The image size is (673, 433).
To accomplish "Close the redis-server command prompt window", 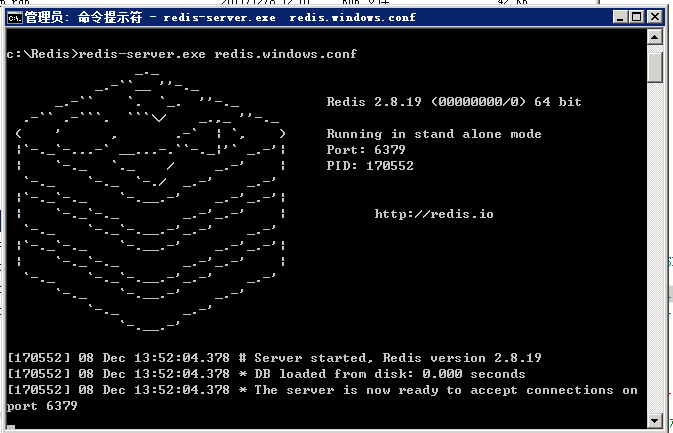I will [x=655, y=17].
